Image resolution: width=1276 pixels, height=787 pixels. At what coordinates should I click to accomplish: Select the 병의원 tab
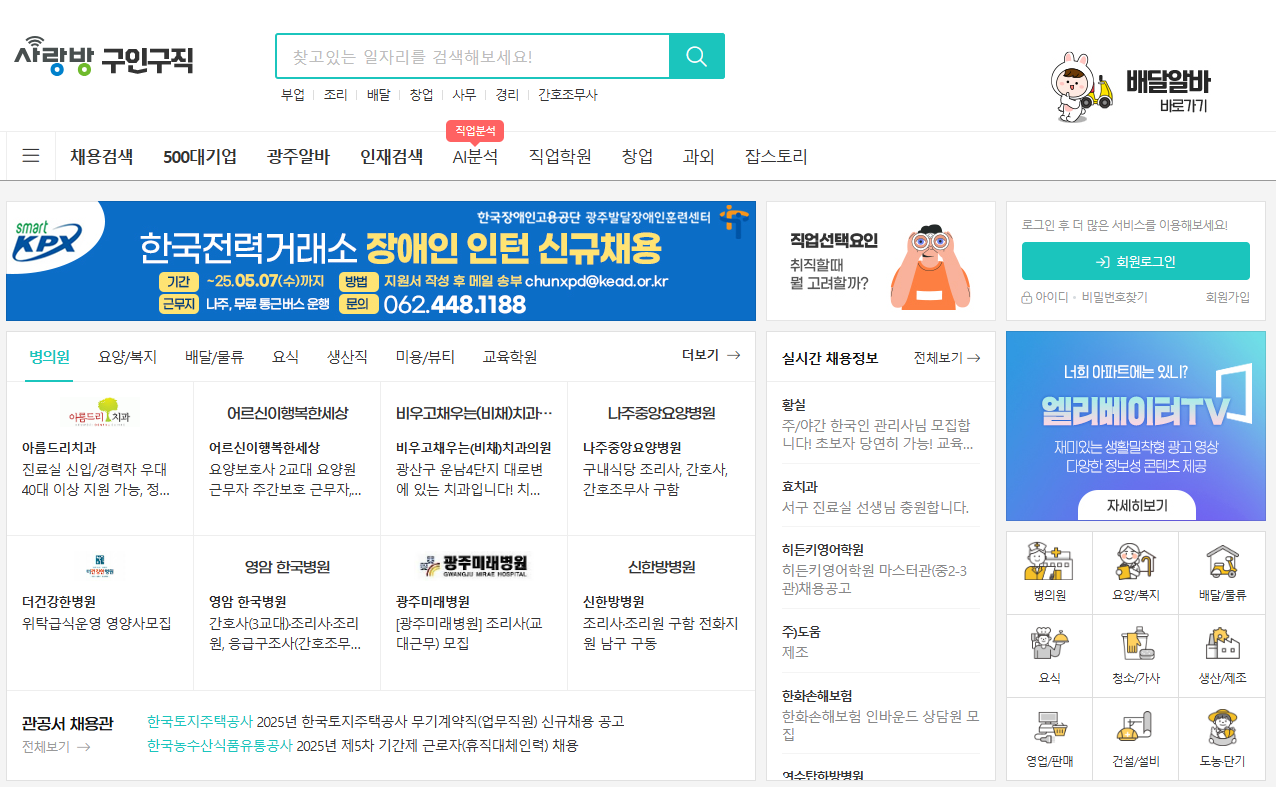pos(49,357)
